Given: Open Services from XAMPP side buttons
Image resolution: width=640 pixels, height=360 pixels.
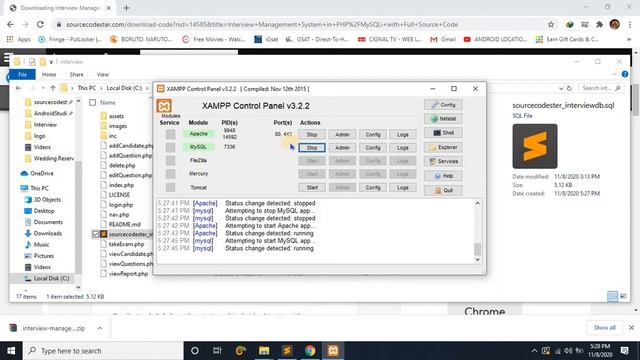Looking at the screenshot, I should coord(443,162).
